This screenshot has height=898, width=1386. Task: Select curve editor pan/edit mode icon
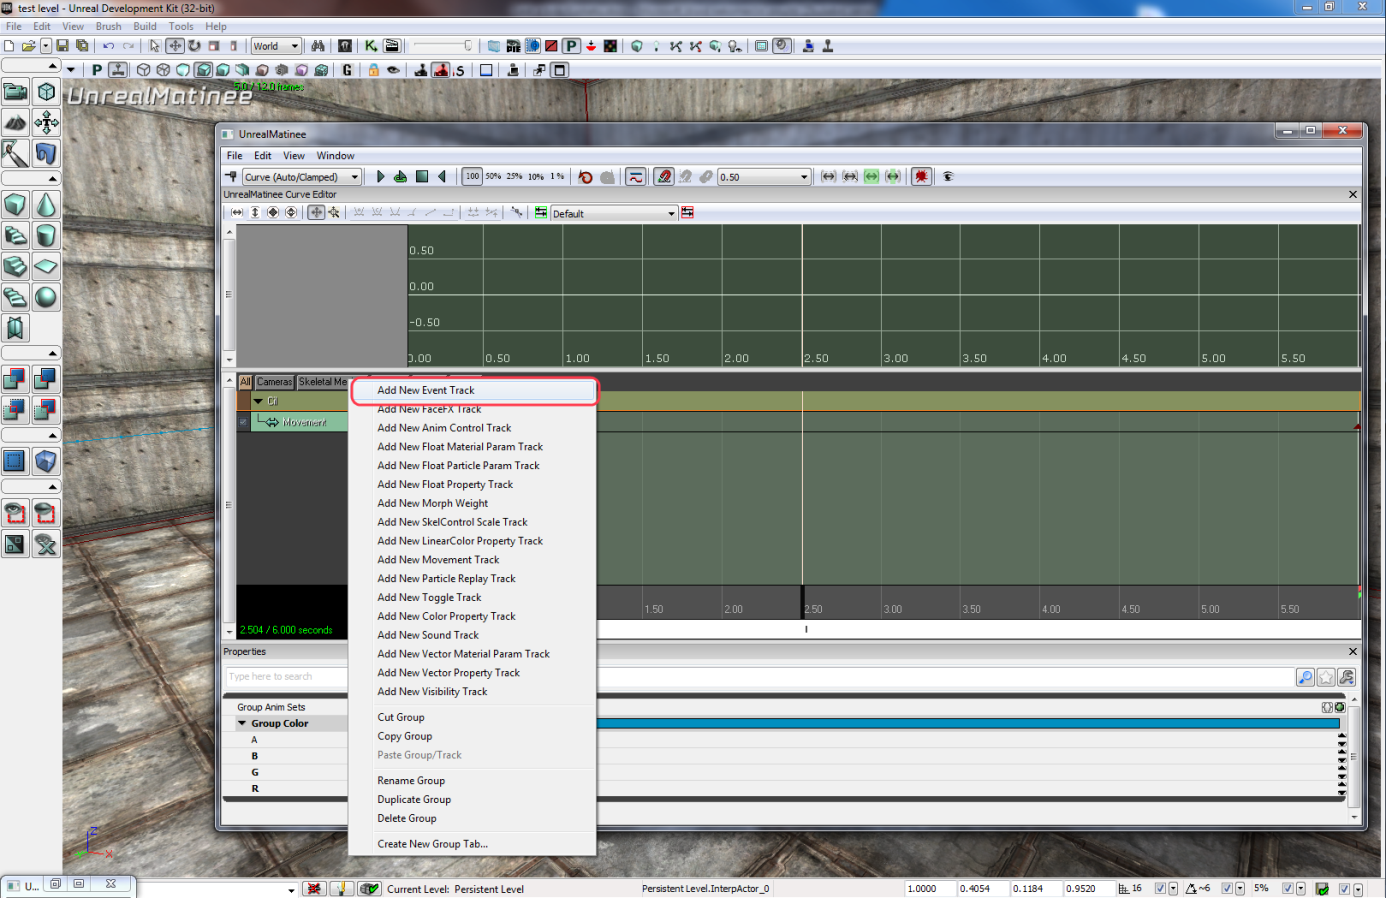(x=316, y=213)
